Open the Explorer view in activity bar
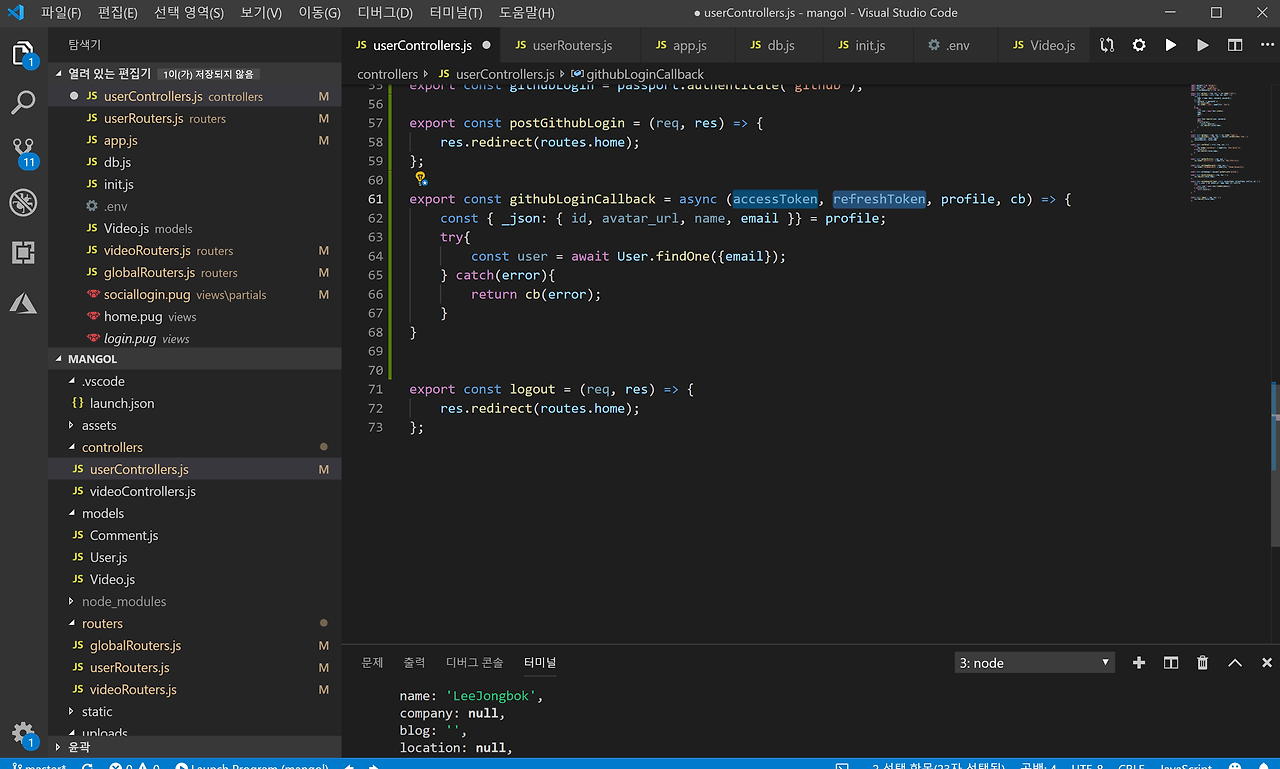The height and width of the screenshot is (769, 1280). 23,53
